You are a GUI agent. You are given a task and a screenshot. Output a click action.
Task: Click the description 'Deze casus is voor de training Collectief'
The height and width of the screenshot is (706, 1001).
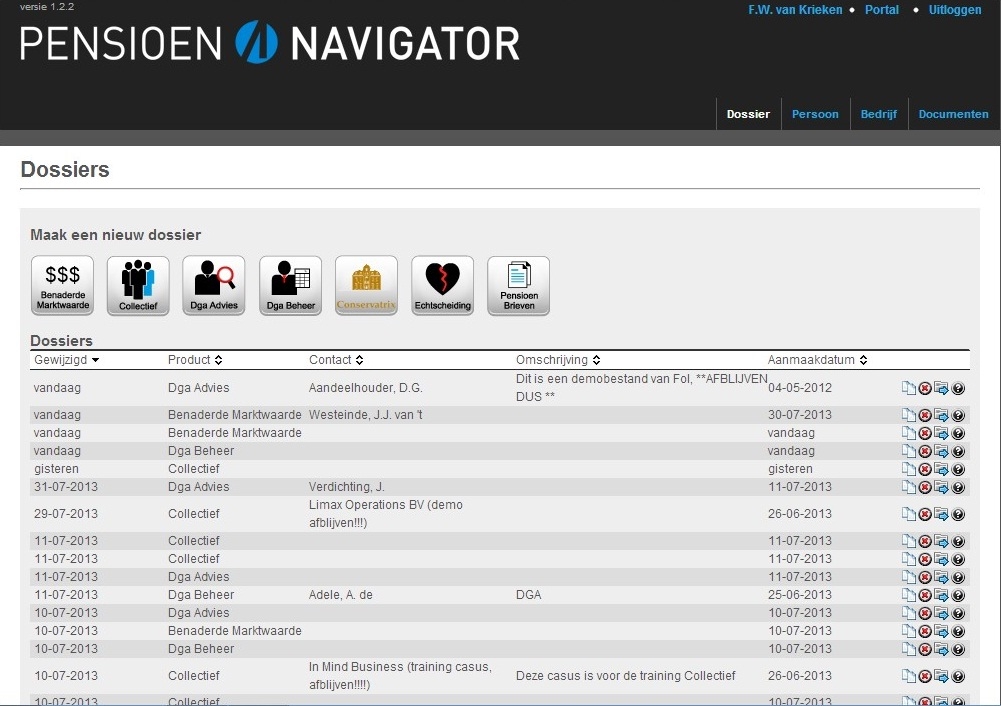(x=626, y=676)
